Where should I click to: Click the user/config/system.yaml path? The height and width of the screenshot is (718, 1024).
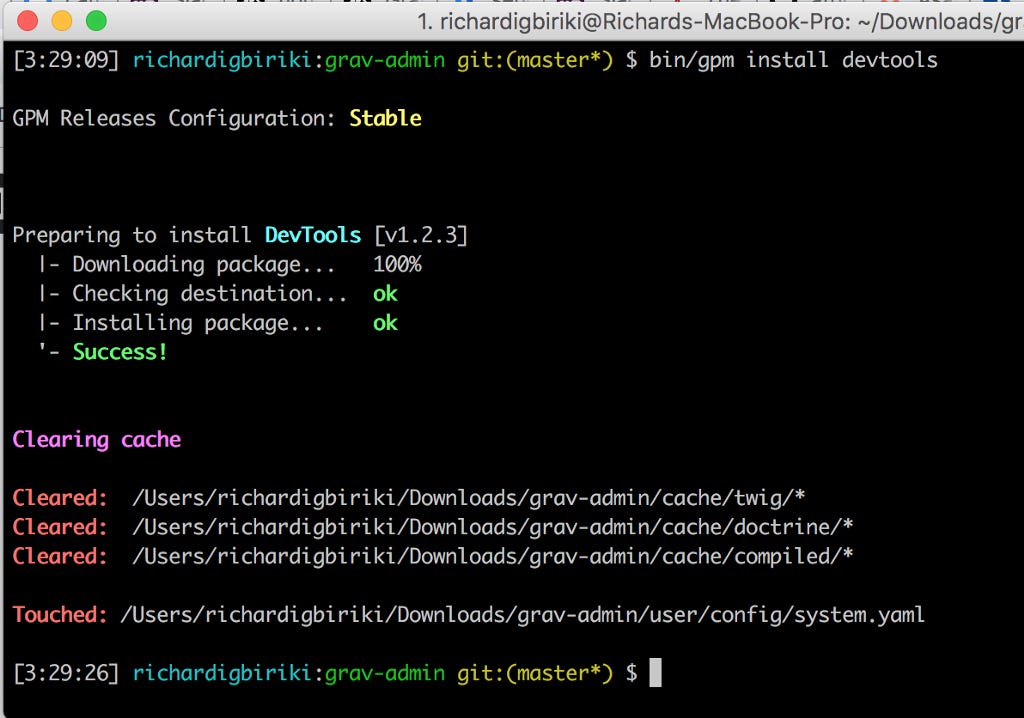522,615
